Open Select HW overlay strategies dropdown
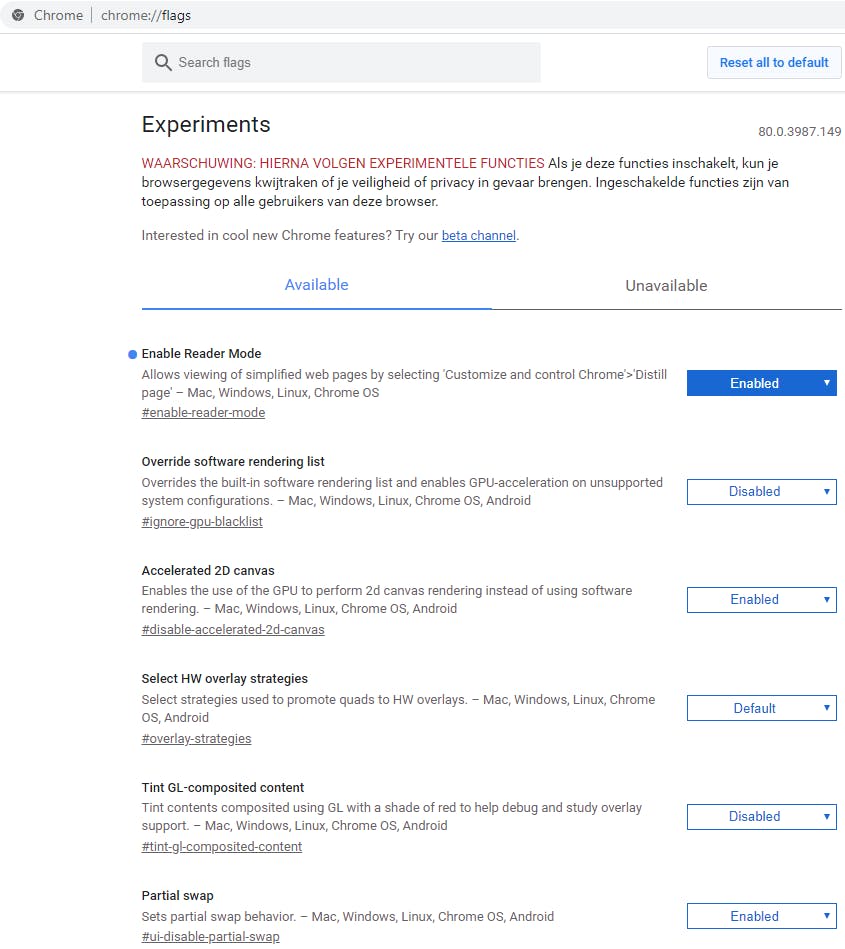 (761, 708)
